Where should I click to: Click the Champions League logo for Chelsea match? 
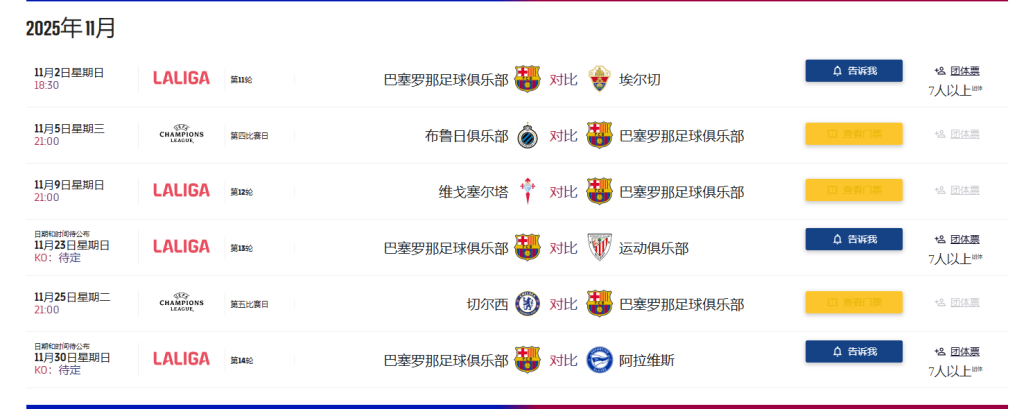coord(181,303)
